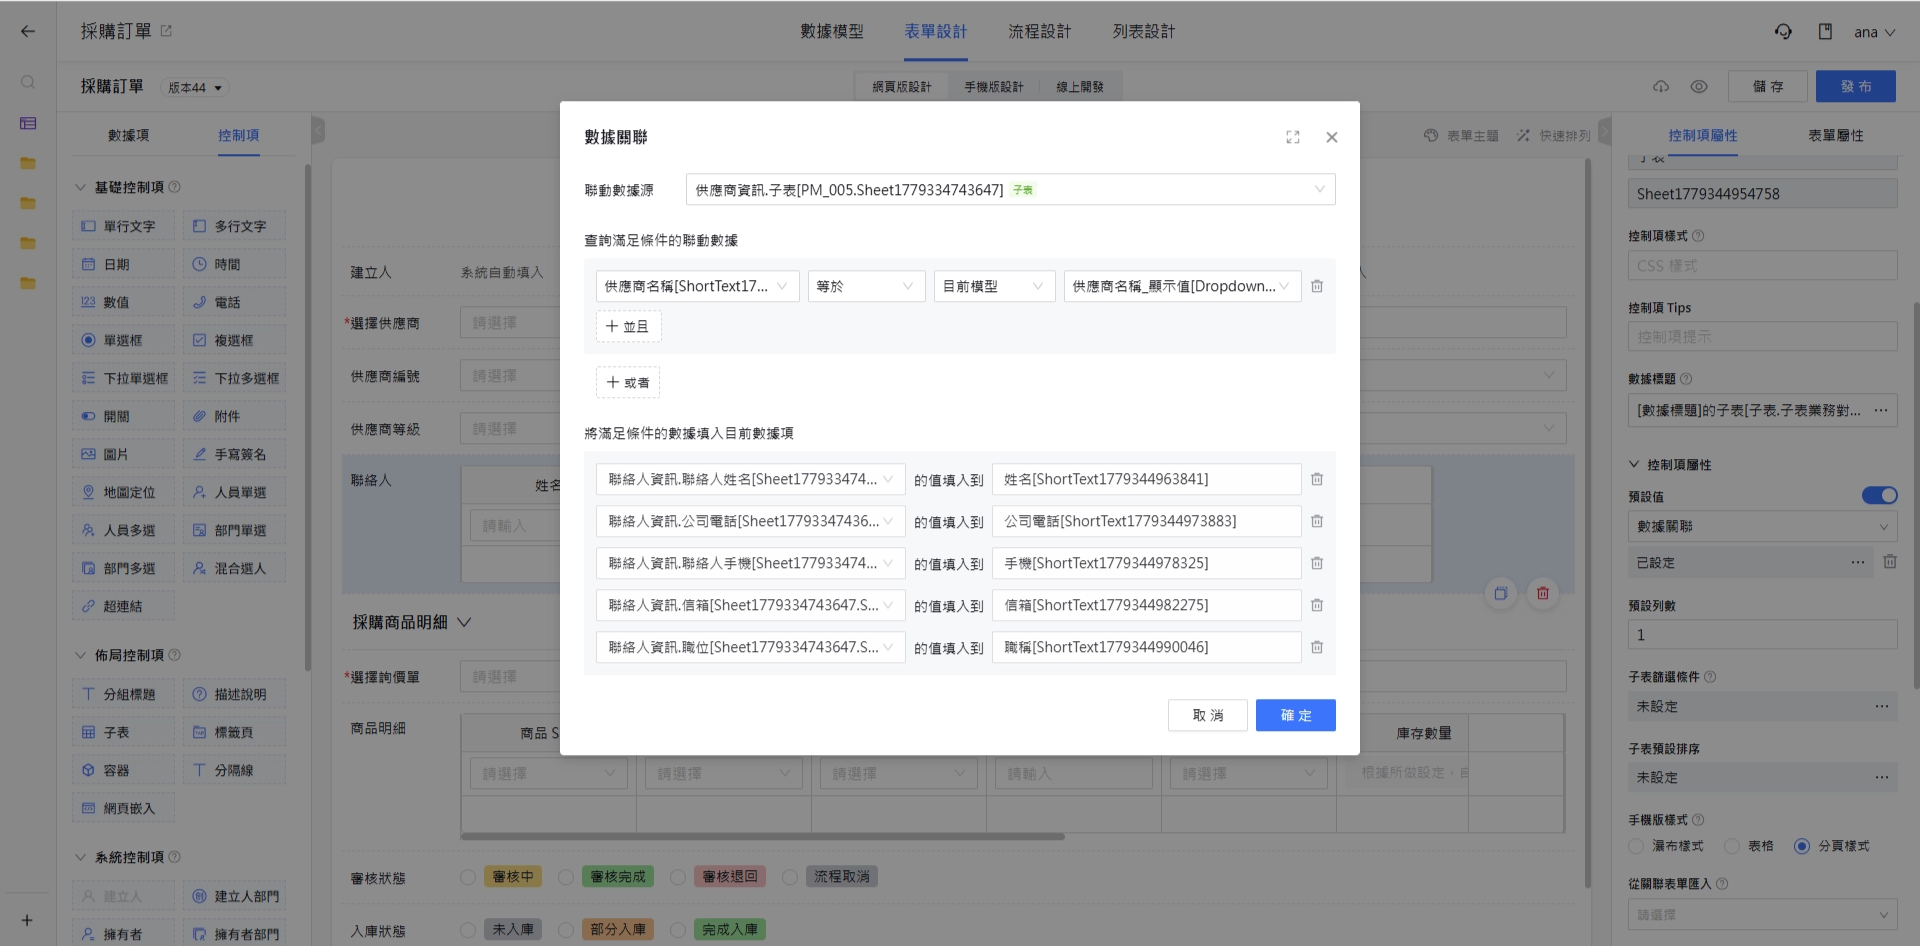The image size is (1920, 946).
Task: Select 表格 radio option
Action: click(1732, 846)
